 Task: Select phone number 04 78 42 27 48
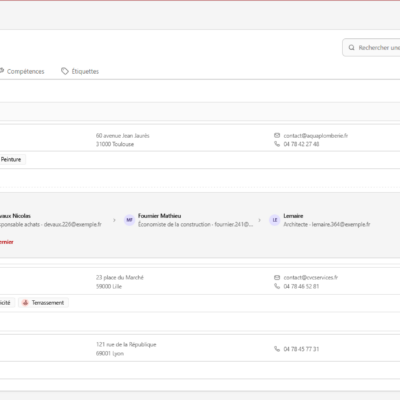301,144
